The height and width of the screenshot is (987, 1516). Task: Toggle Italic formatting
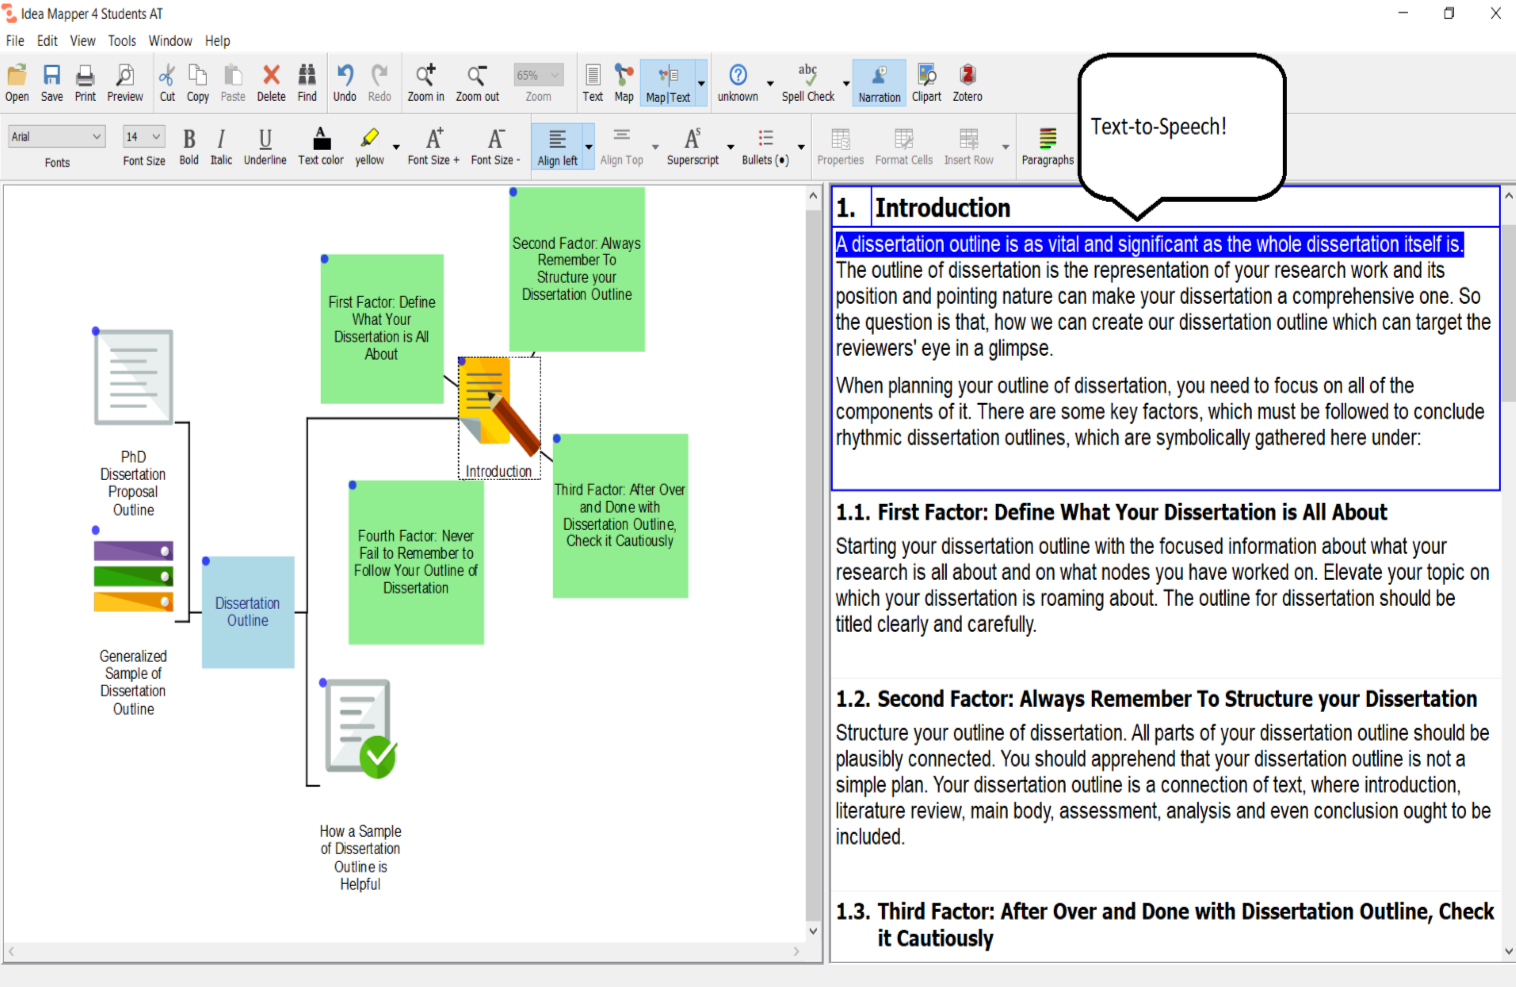pyautogui.click(x=221, y=145)
